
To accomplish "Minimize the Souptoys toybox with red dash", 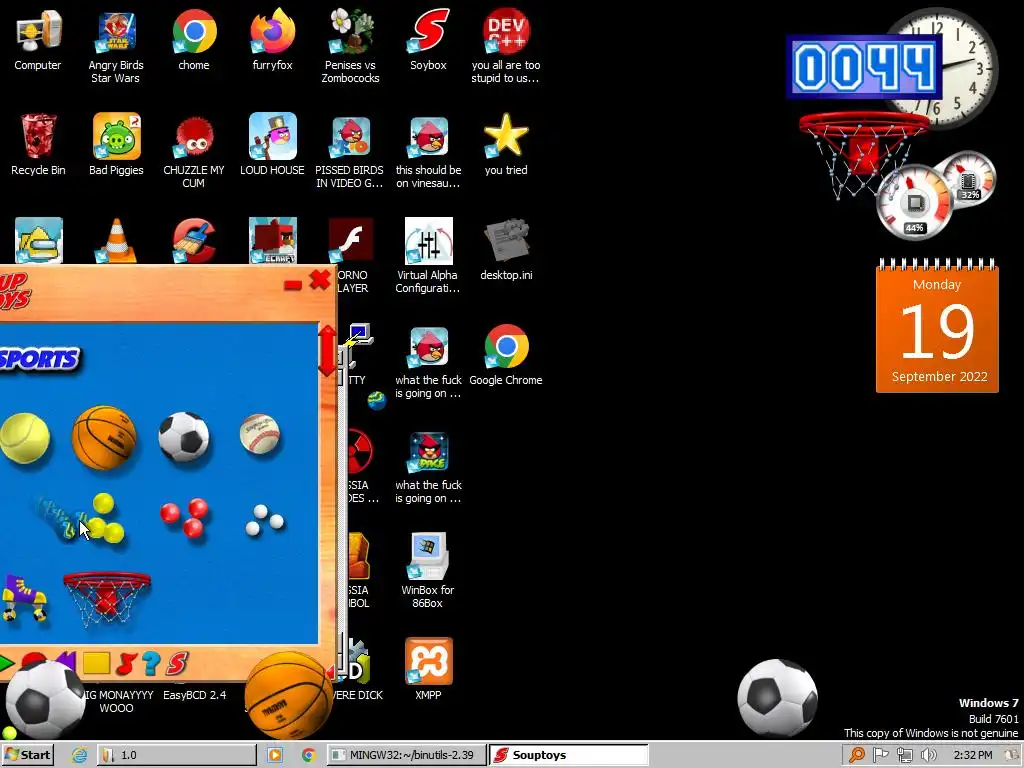I will [x=293, y=285].
